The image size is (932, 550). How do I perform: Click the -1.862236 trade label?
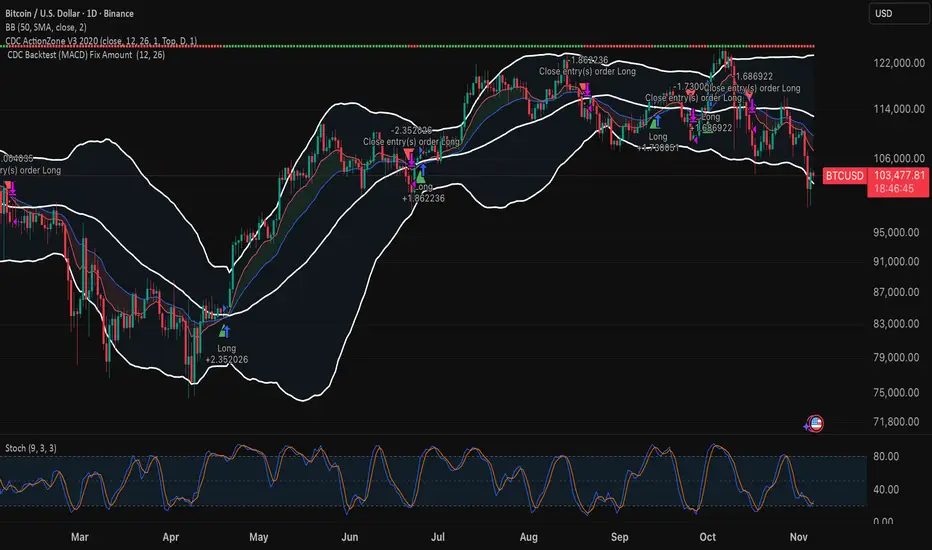(586, 60)
